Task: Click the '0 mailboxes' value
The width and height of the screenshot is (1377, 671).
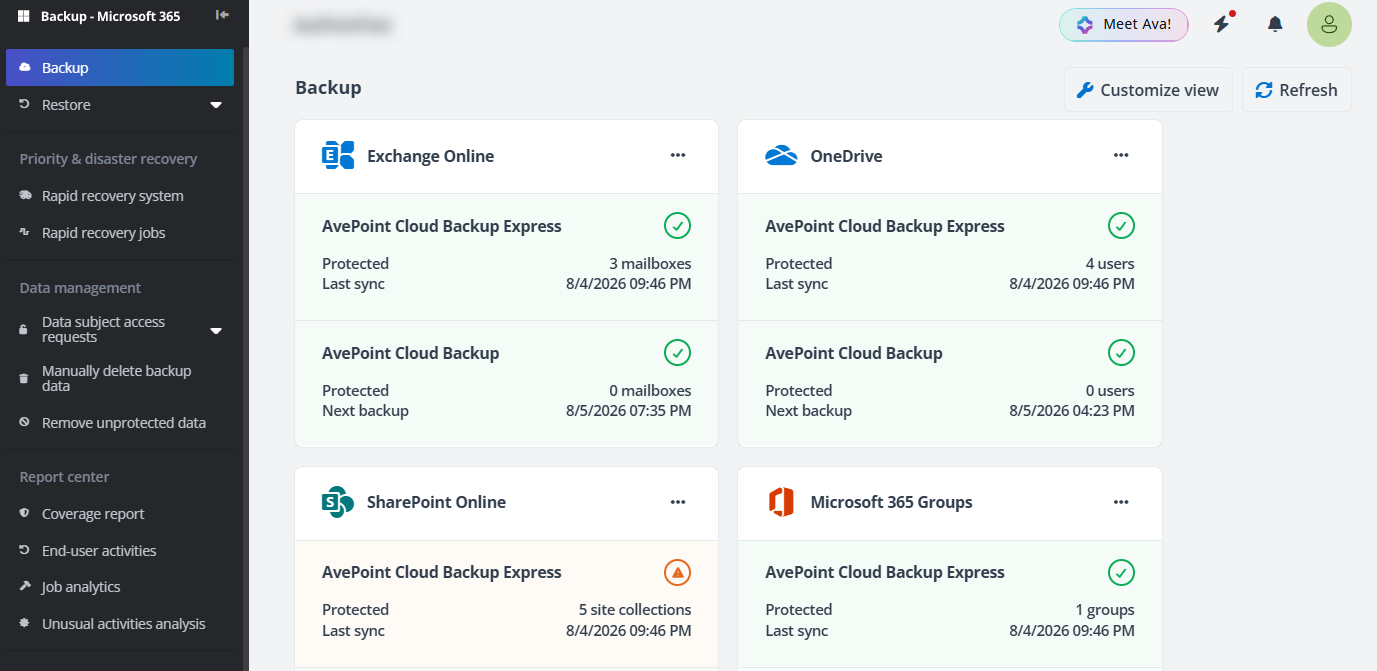Action: pos(650,391)
